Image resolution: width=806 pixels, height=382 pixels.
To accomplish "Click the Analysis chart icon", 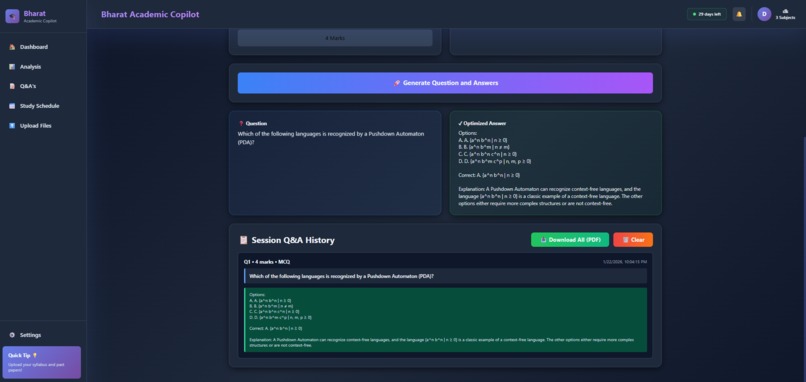I will 12,67.
